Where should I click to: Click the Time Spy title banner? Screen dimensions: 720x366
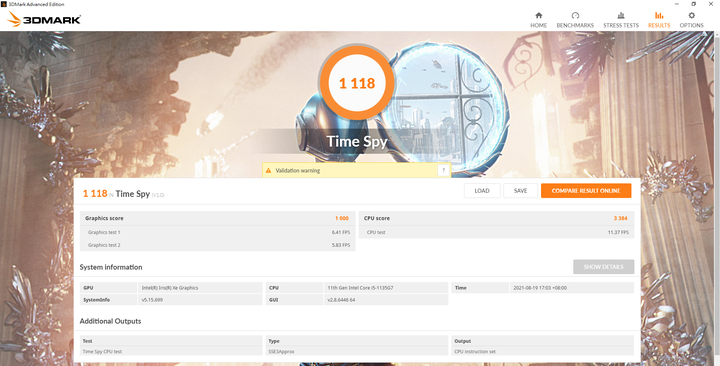(357, 141)
